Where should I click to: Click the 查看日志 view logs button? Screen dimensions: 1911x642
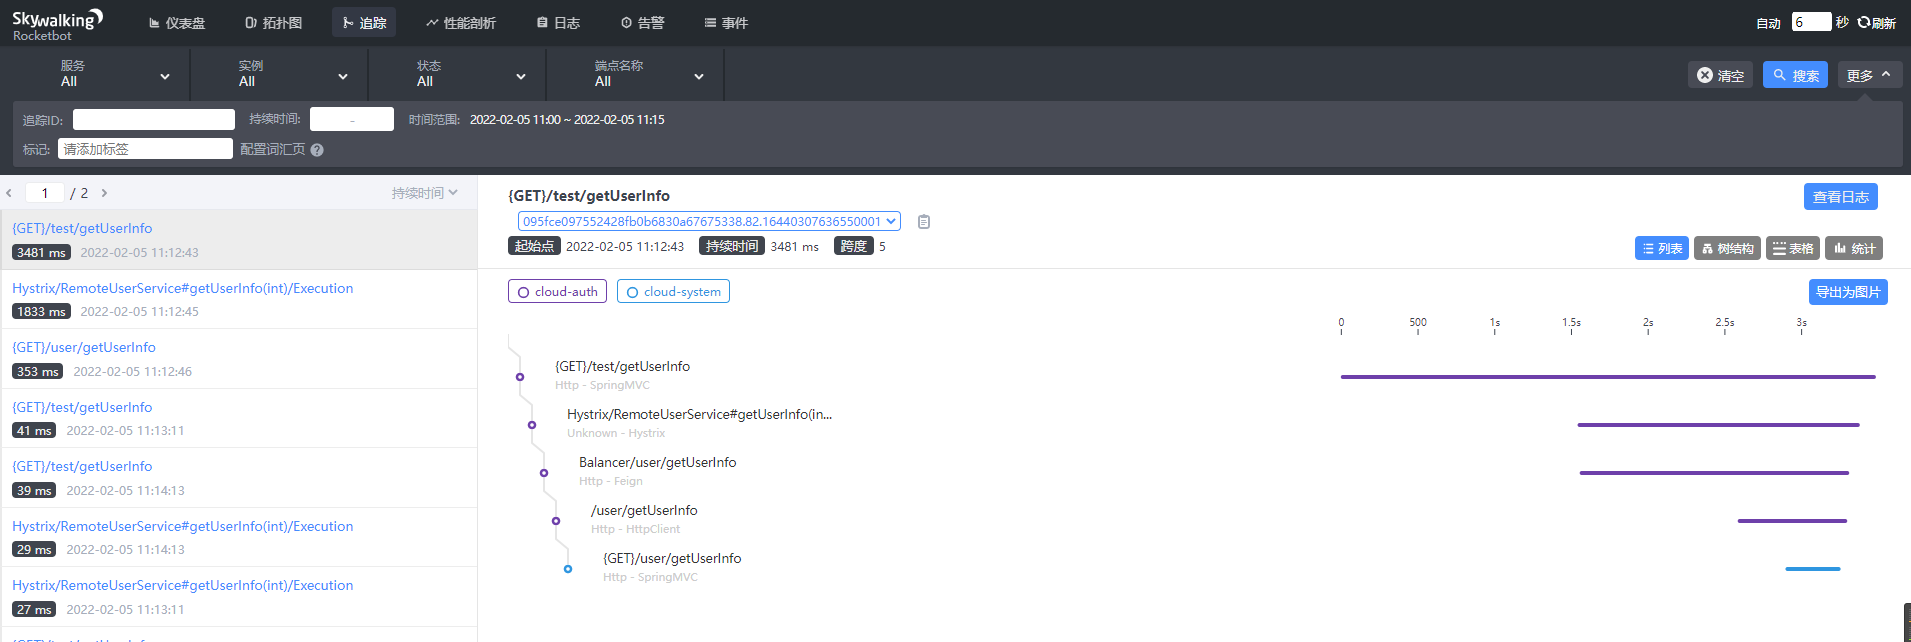[1840, 197]
